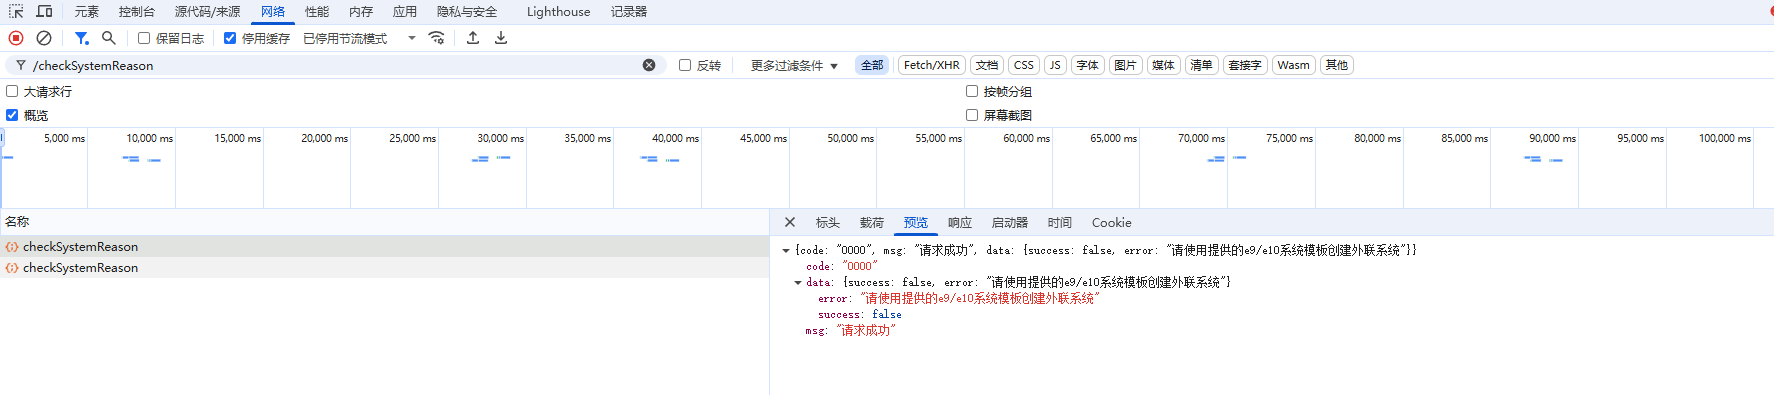This screenshot has height=395, width=1774.
Task: Collapse the data object node
Action: click(798, 282)
